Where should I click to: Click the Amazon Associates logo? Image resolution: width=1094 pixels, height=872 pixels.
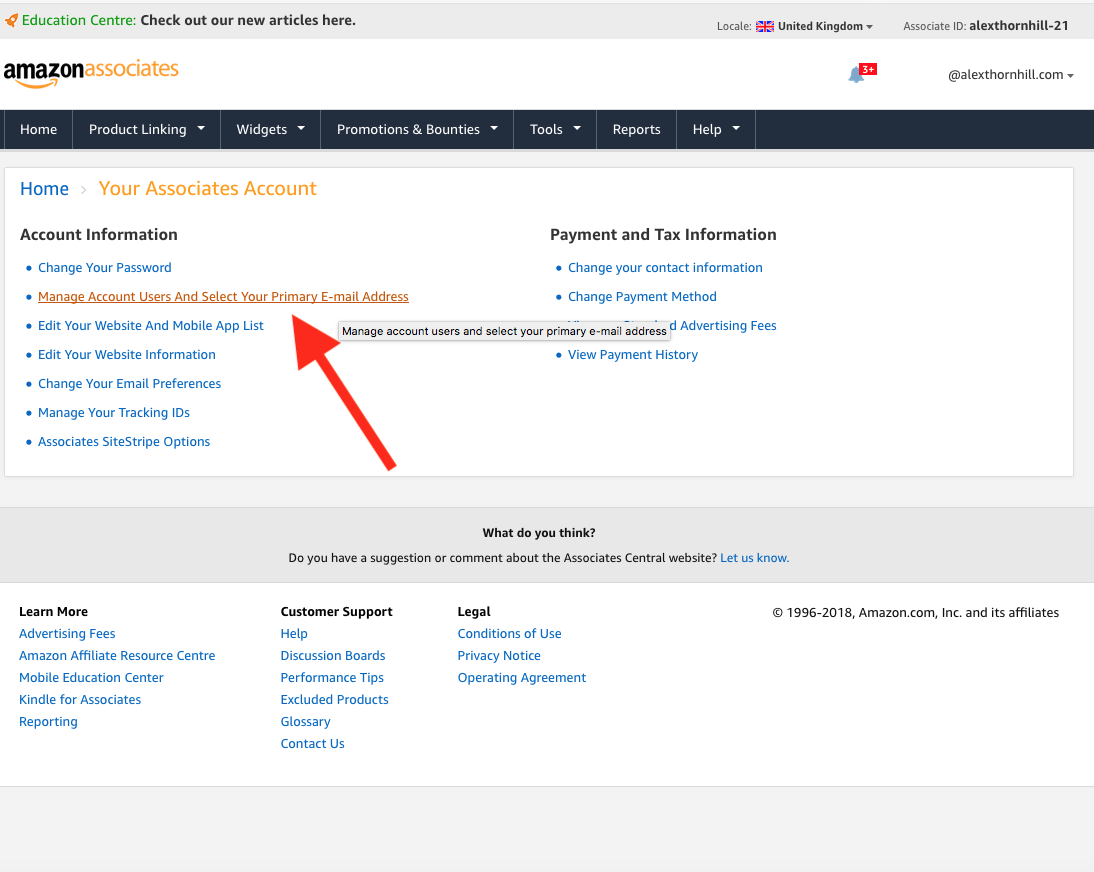pos(91,73)
